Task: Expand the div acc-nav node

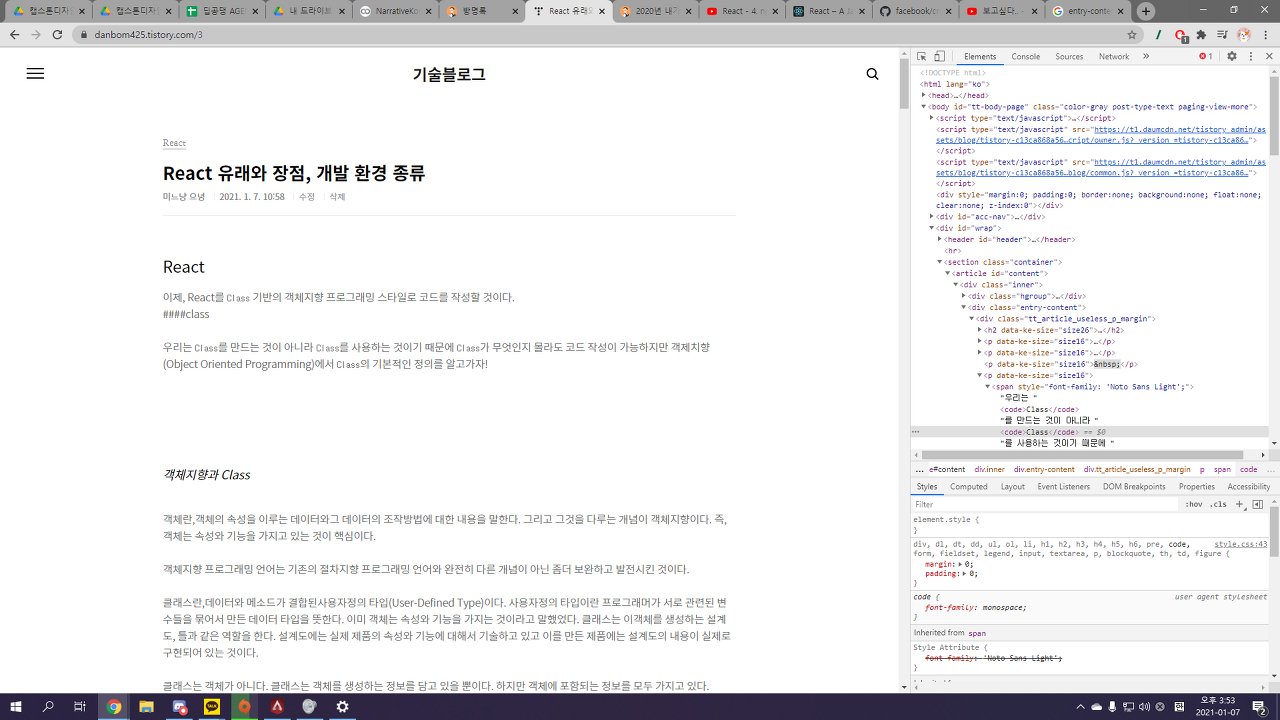Action: 932,217
